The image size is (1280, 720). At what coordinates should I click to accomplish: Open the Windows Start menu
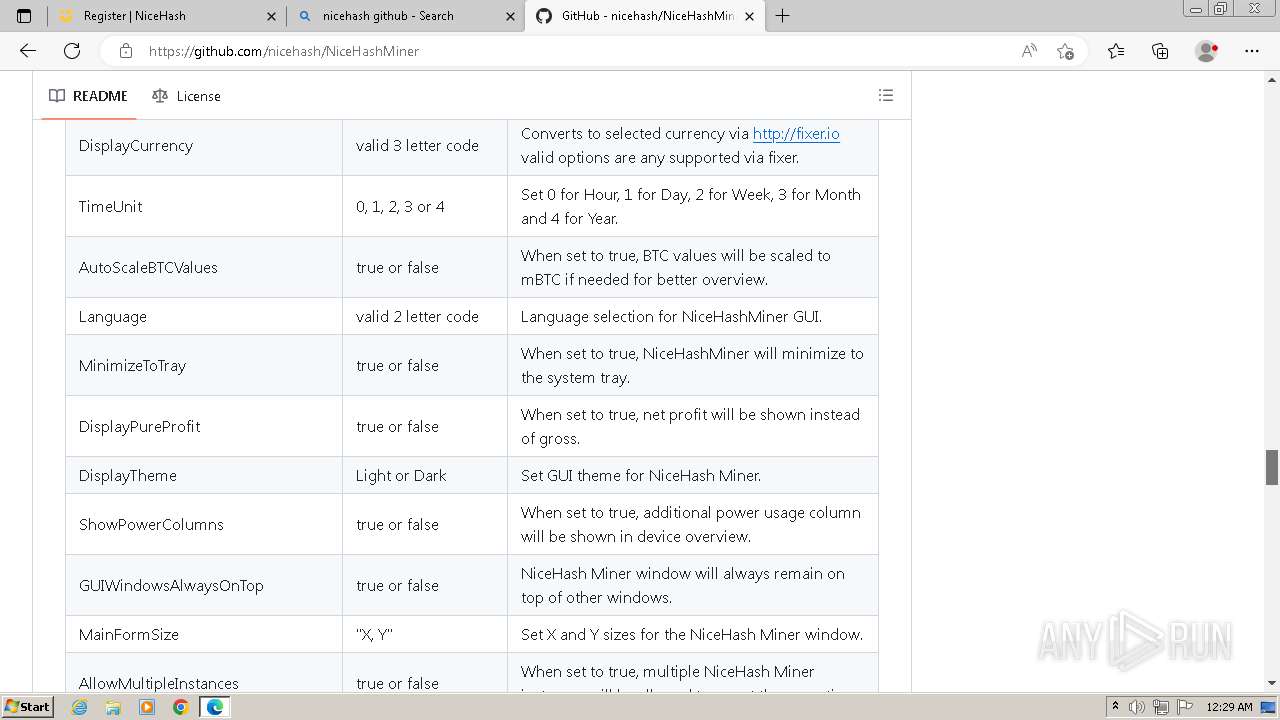[28, 707]
